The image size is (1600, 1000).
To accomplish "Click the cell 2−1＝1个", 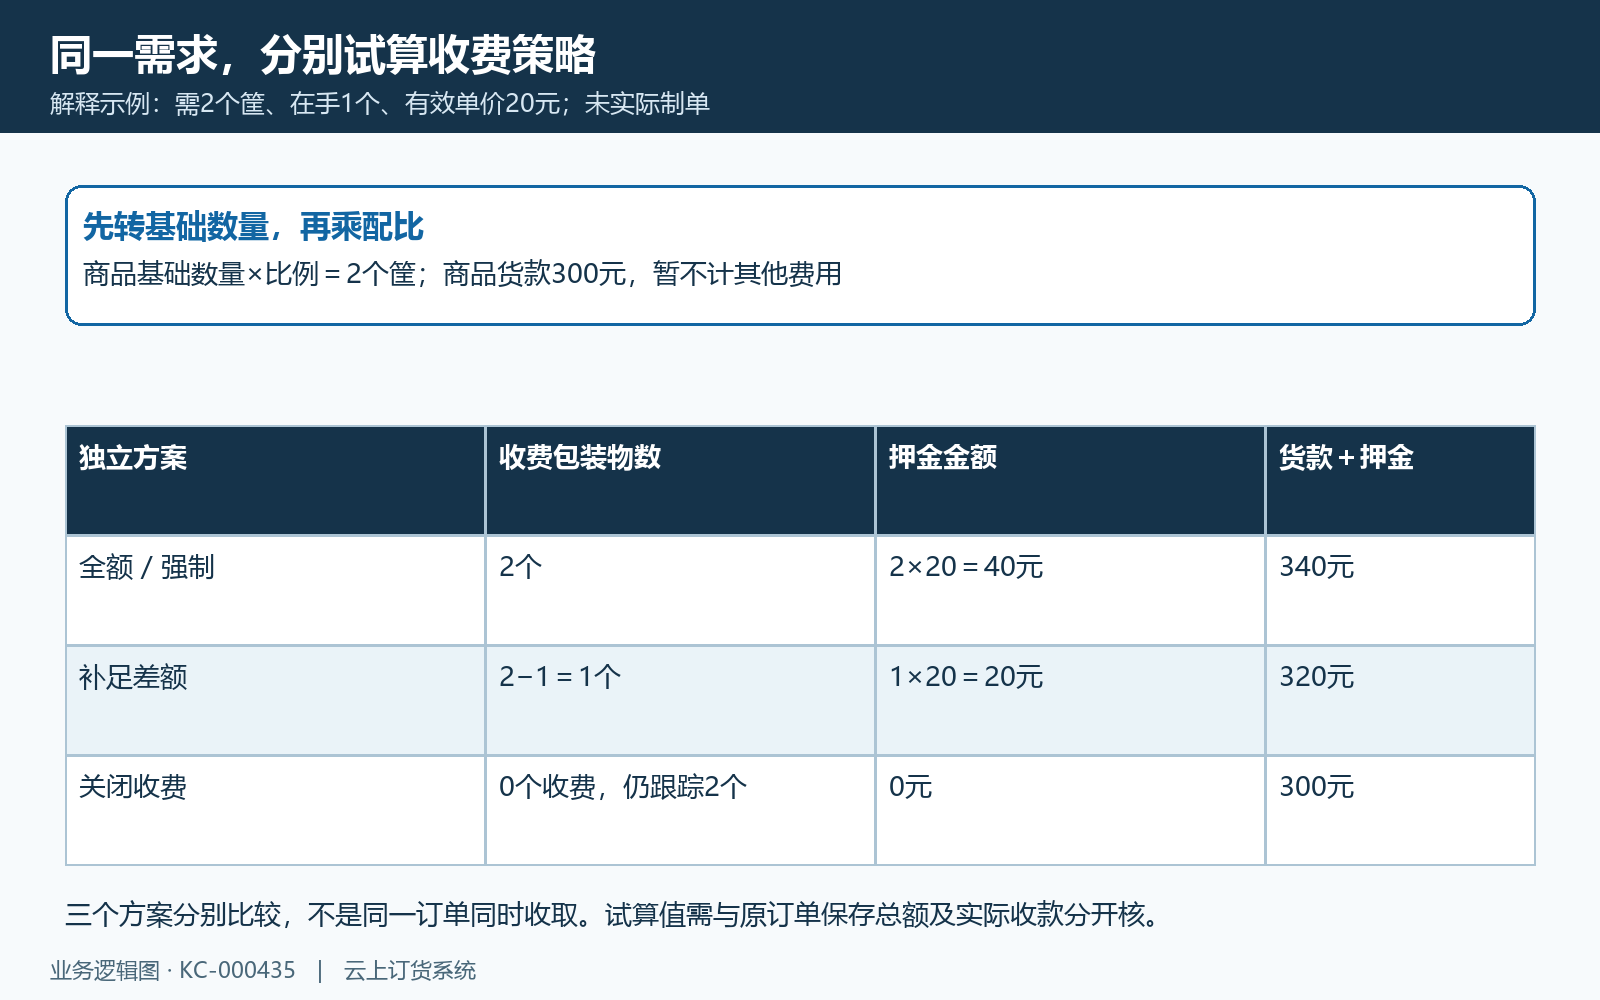I will click(x=680, y=700).
